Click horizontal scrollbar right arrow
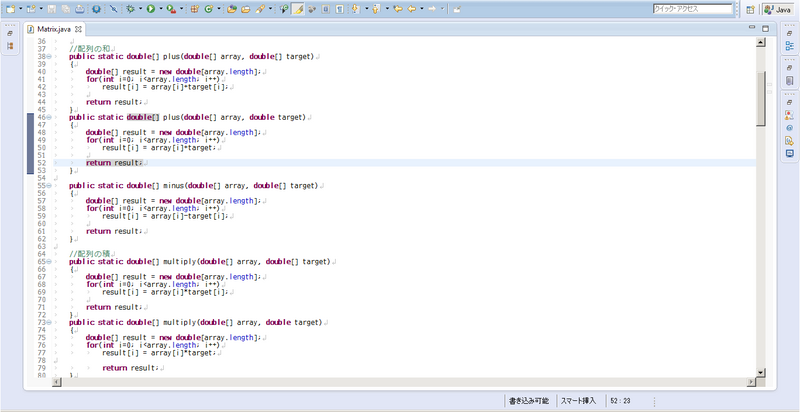 [x=752, y=382]
